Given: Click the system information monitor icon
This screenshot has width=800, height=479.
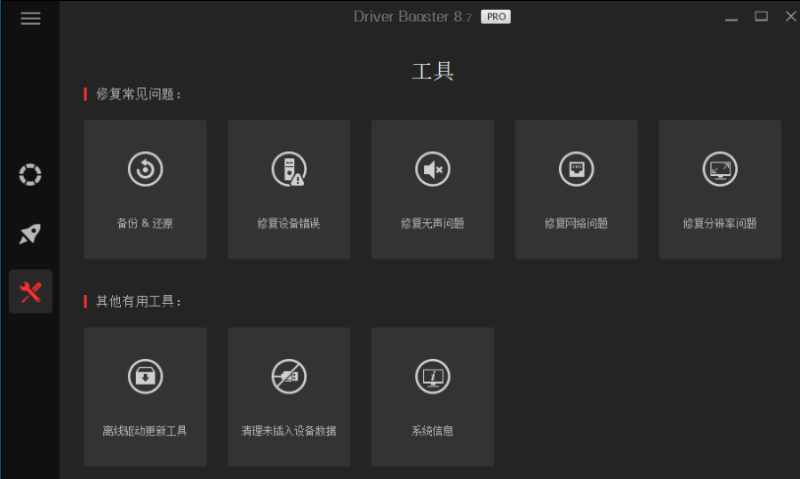Looking at the screenshot, I should point(433,376).
